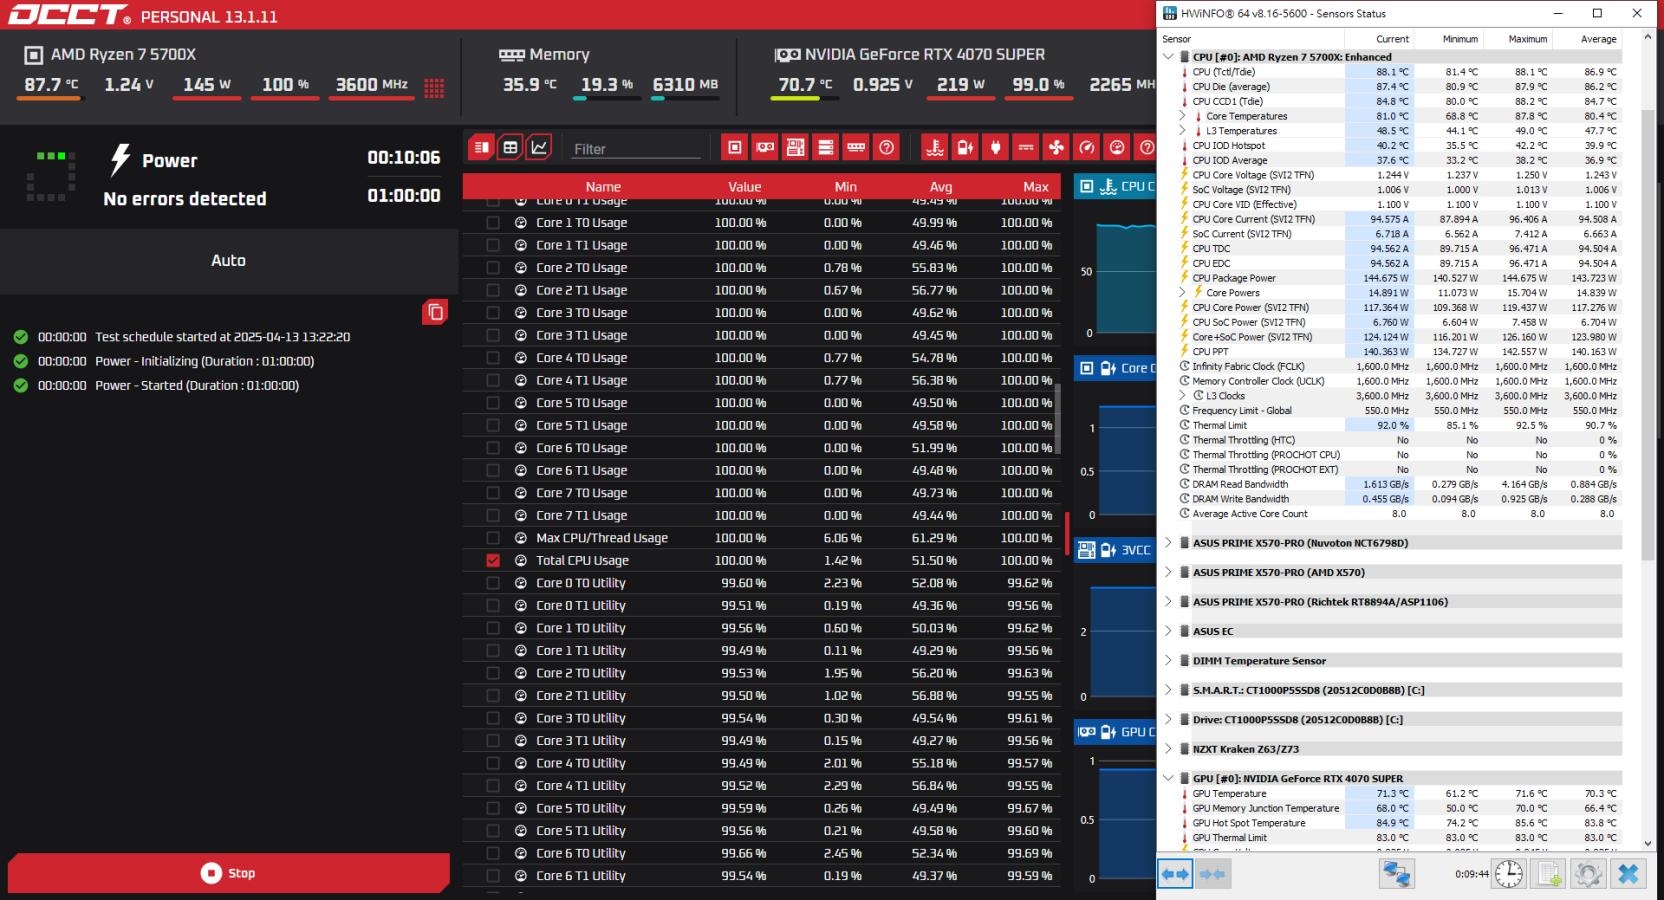Filter sensors by memory module icon

(x=856, y=148)
